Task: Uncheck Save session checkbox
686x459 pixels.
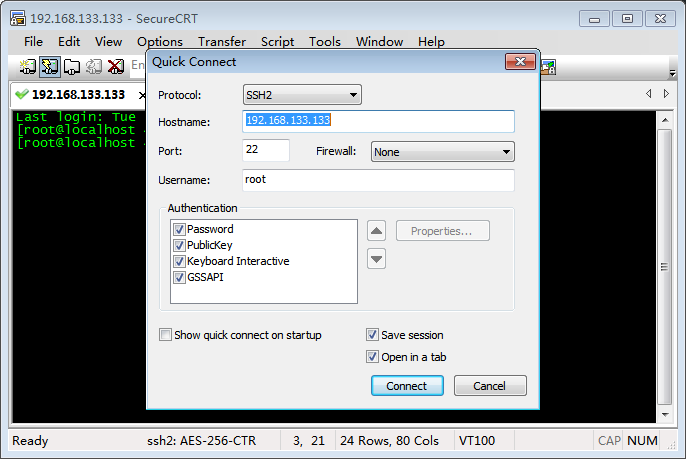Action: click(x=372, y=335)
